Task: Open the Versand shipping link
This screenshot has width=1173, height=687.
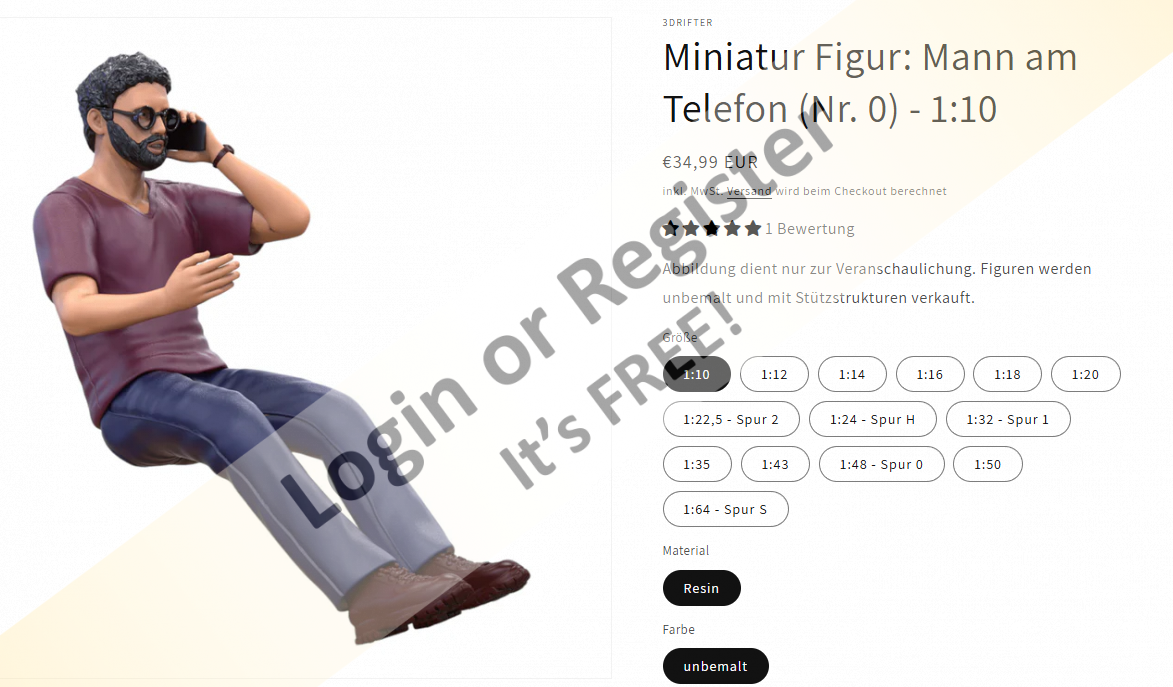Action: (x=749, y=191)
